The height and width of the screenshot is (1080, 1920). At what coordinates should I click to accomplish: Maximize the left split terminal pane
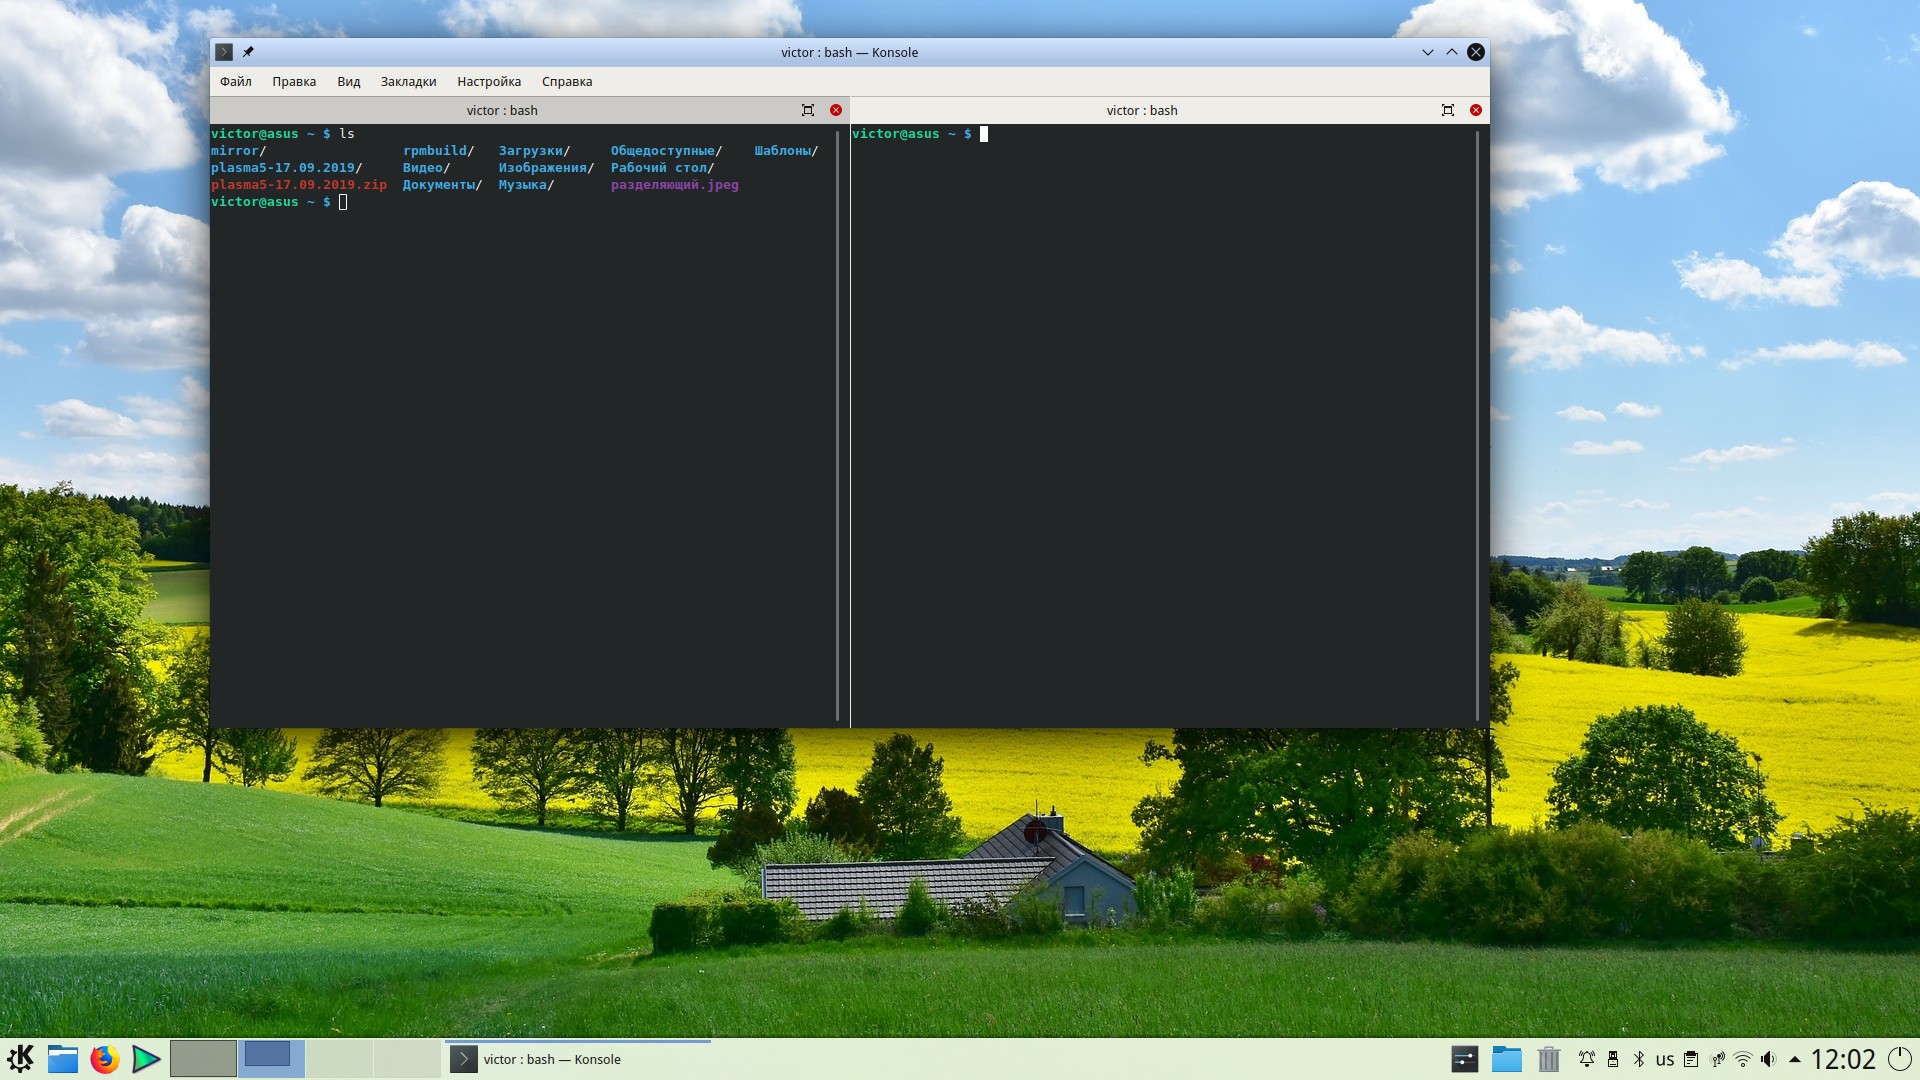[808, 110]
